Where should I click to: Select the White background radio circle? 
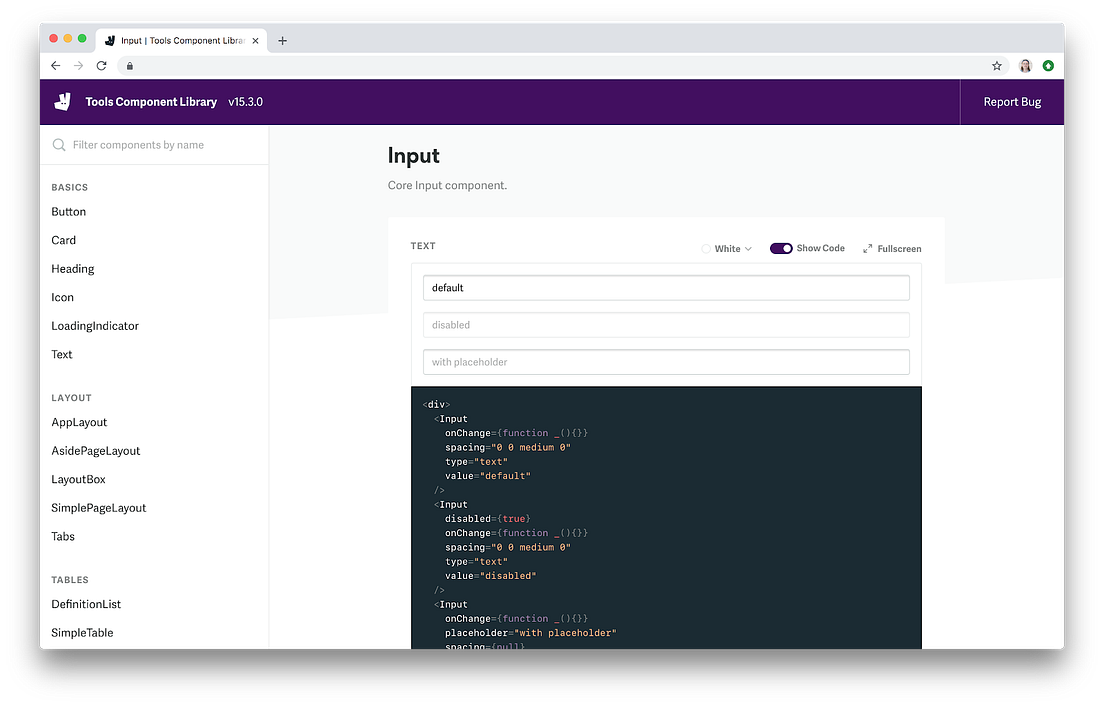pyautogui.click(x=705, y=248)
